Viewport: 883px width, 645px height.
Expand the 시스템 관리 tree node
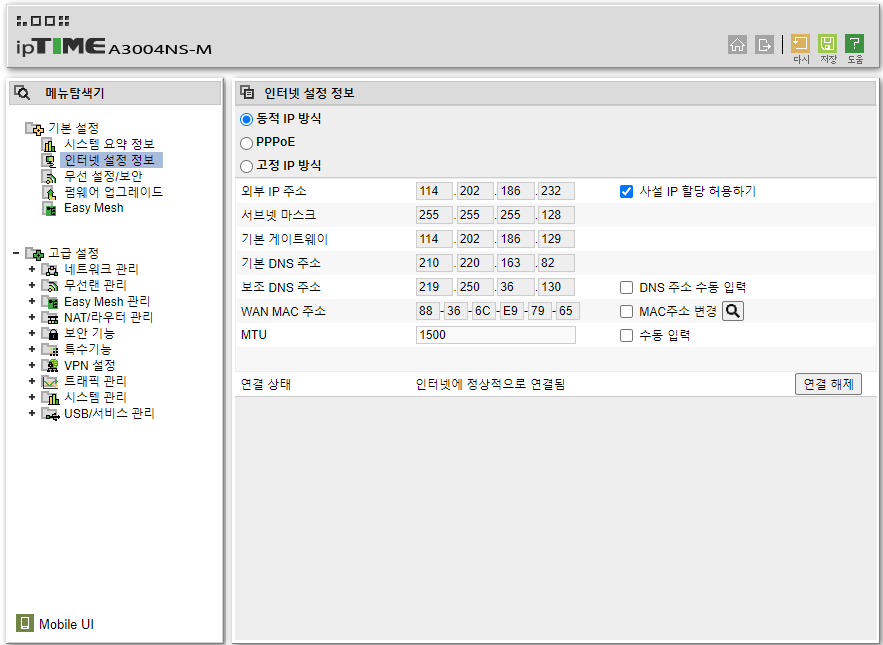click(32, 397)
